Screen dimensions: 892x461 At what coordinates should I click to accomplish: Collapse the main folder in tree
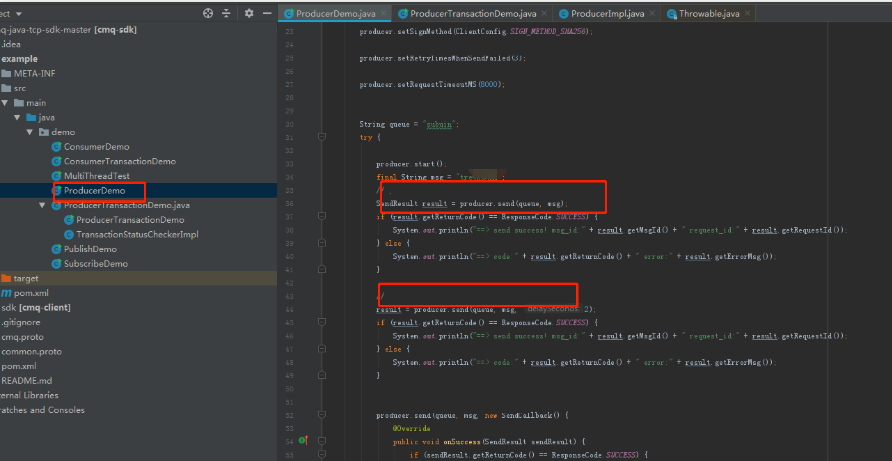(x=5, y=103)
